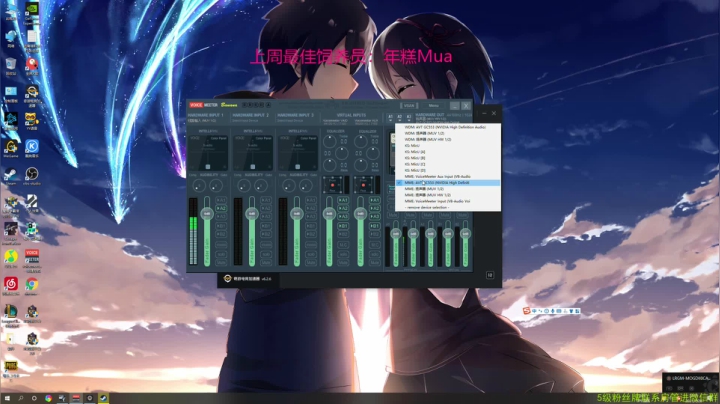
Task: Toggle A1 bus on Hardware Input 1
Action: 221,200
